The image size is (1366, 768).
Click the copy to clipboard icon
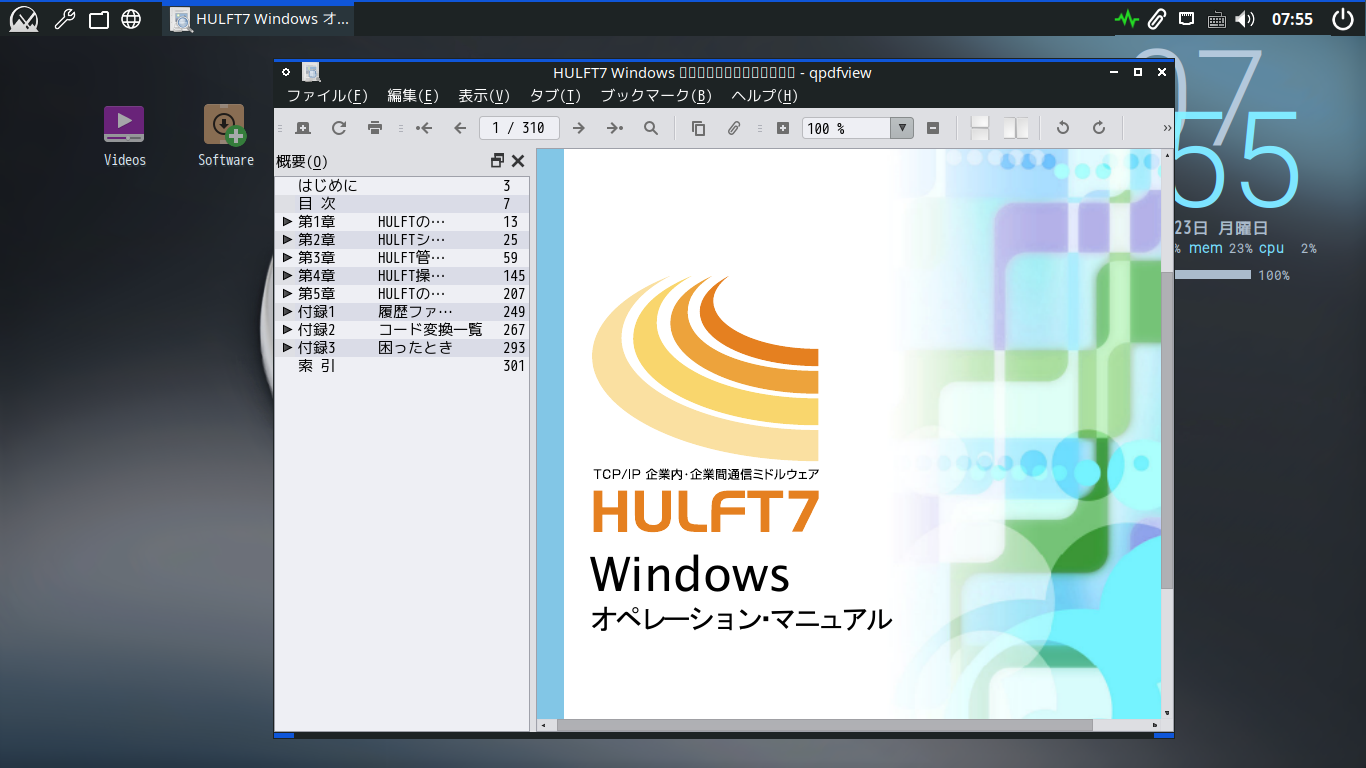click(x=698, y=128)
